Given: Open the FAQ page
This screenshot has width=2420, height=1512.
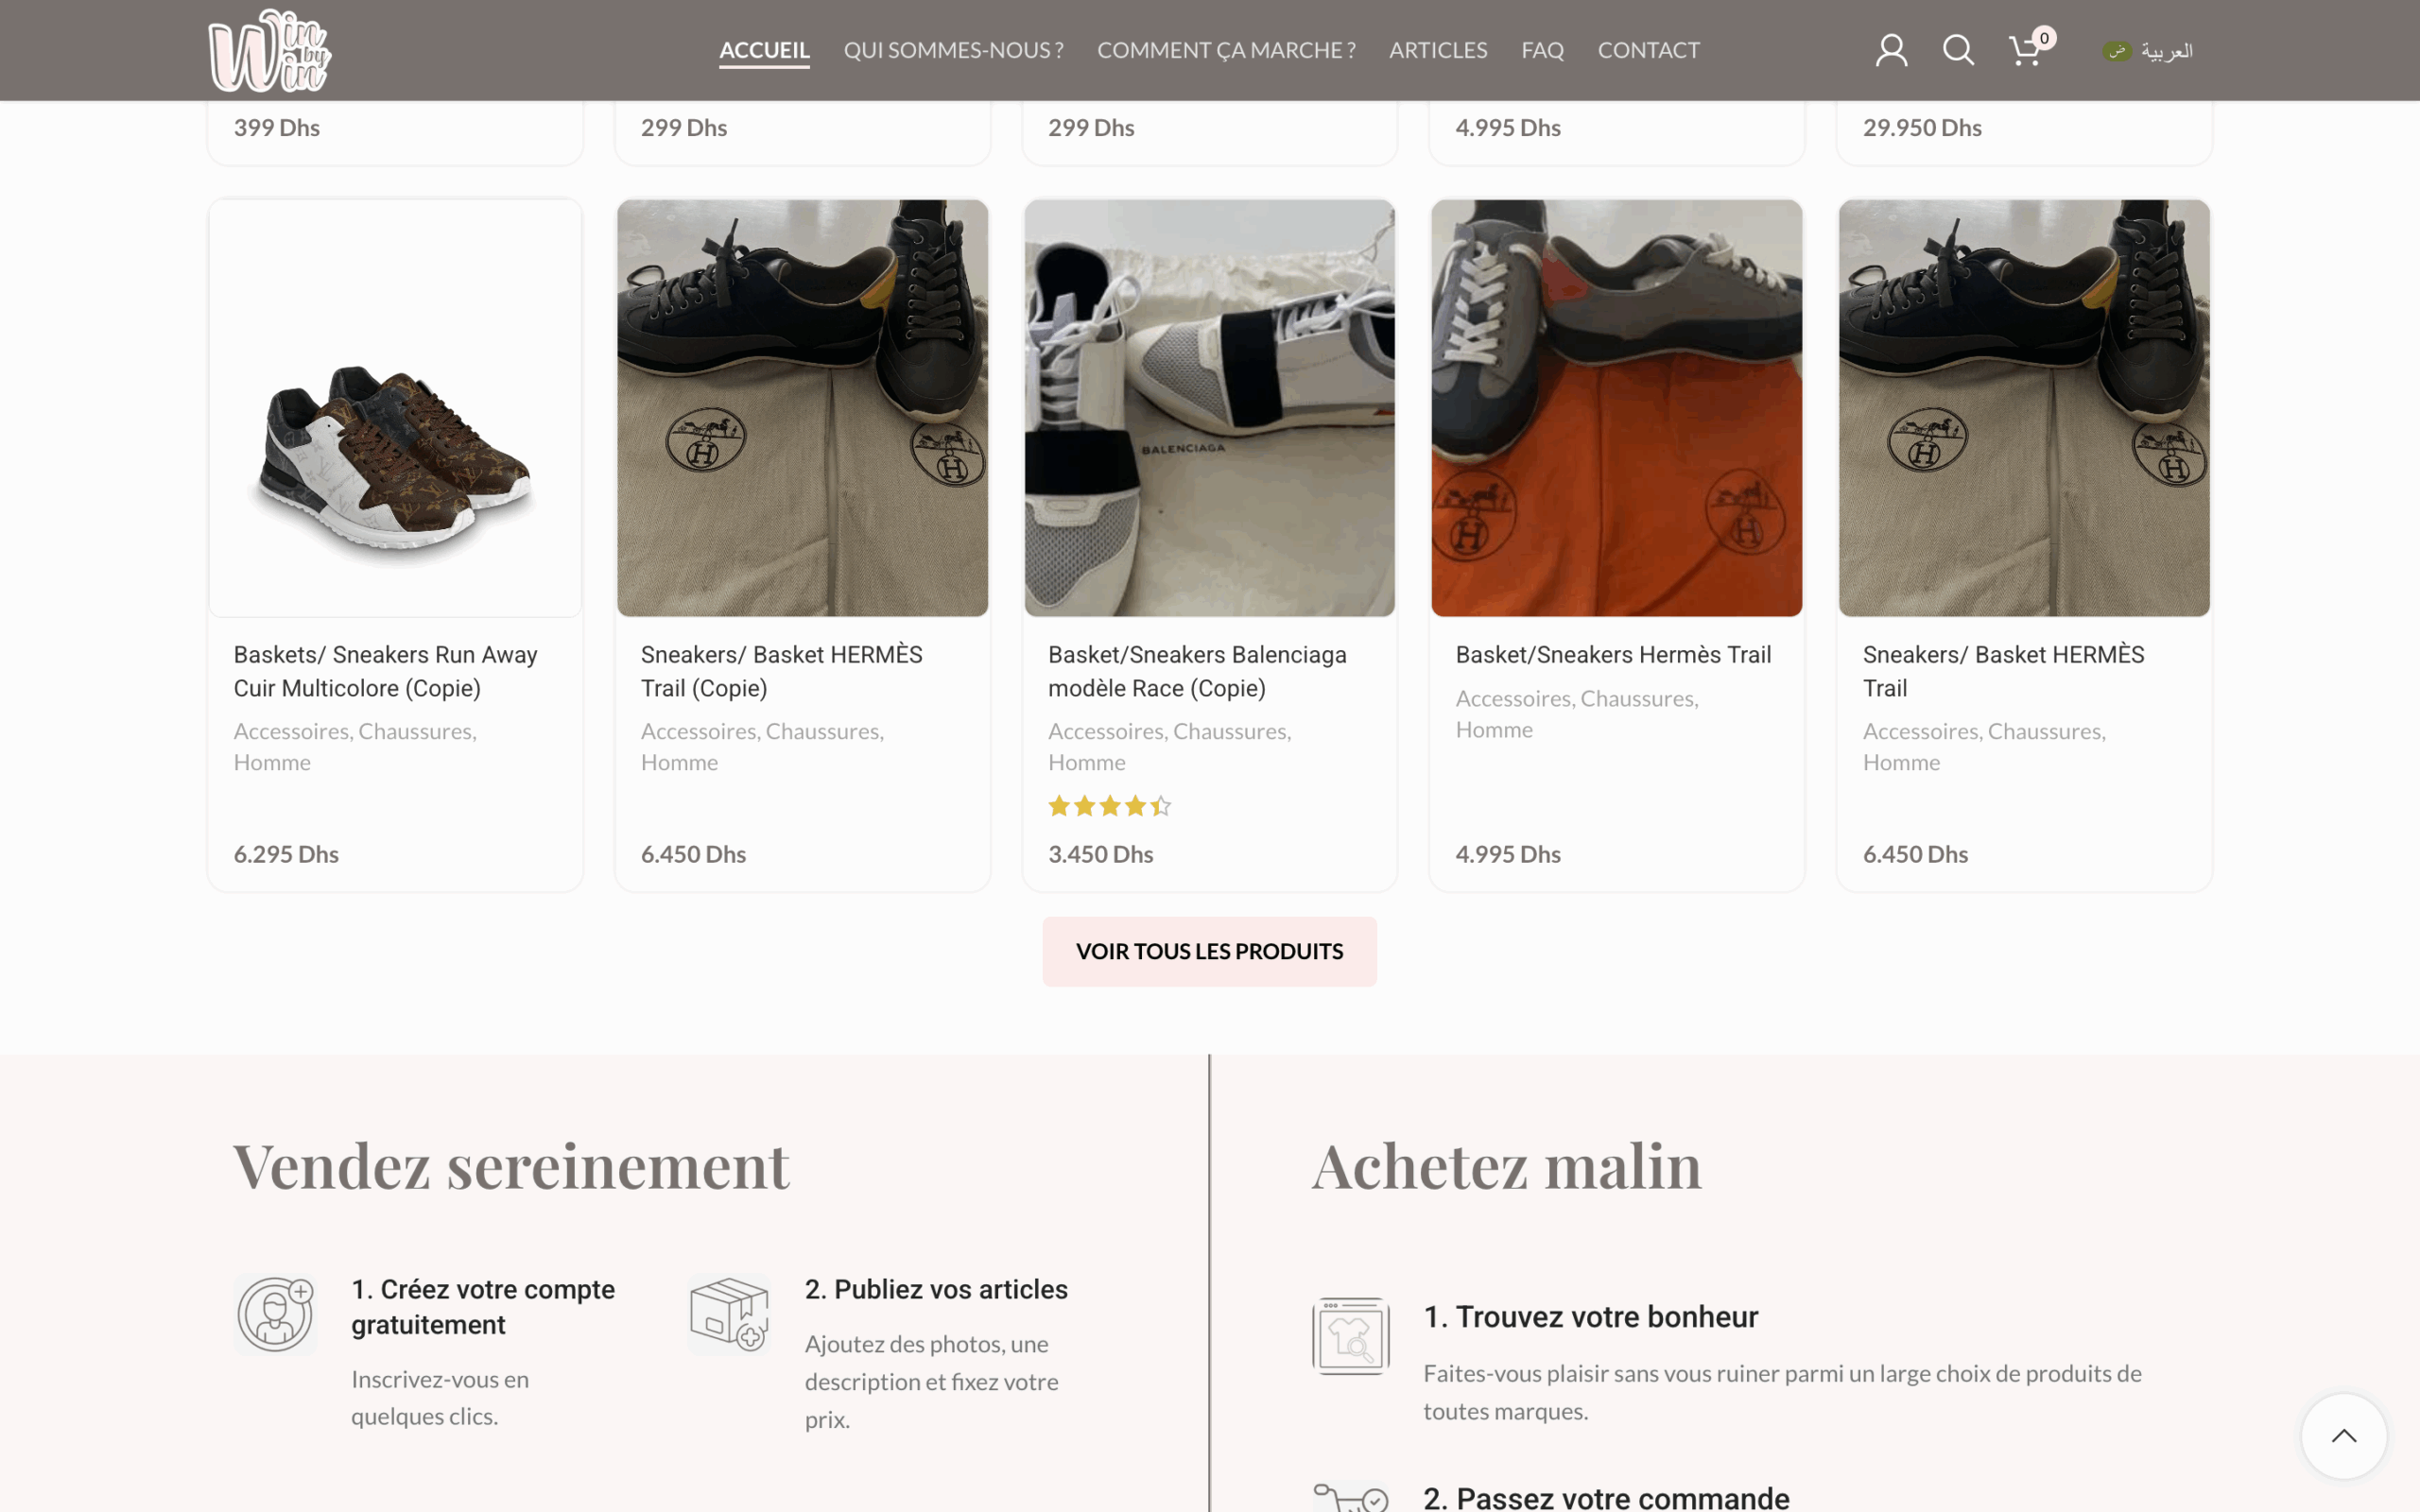Looking at the screenshot, I should tap(1542, 50).
